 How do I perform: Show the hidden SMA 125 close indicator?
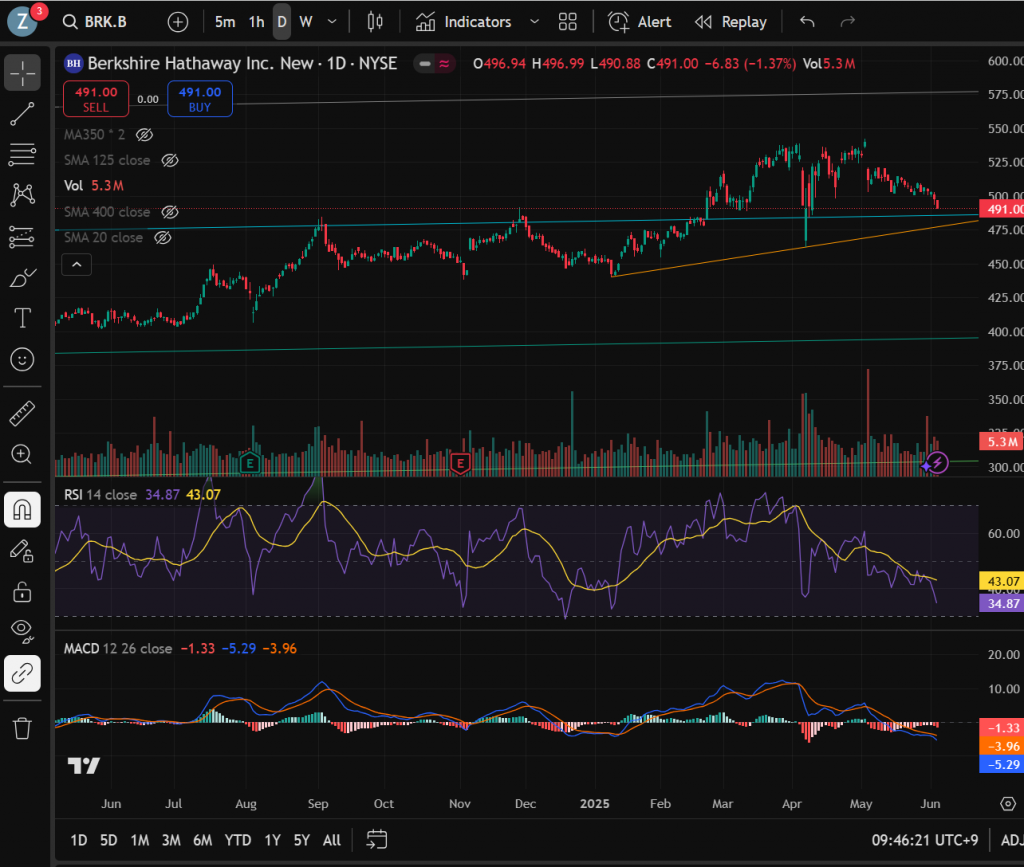[x=170, y=160]
